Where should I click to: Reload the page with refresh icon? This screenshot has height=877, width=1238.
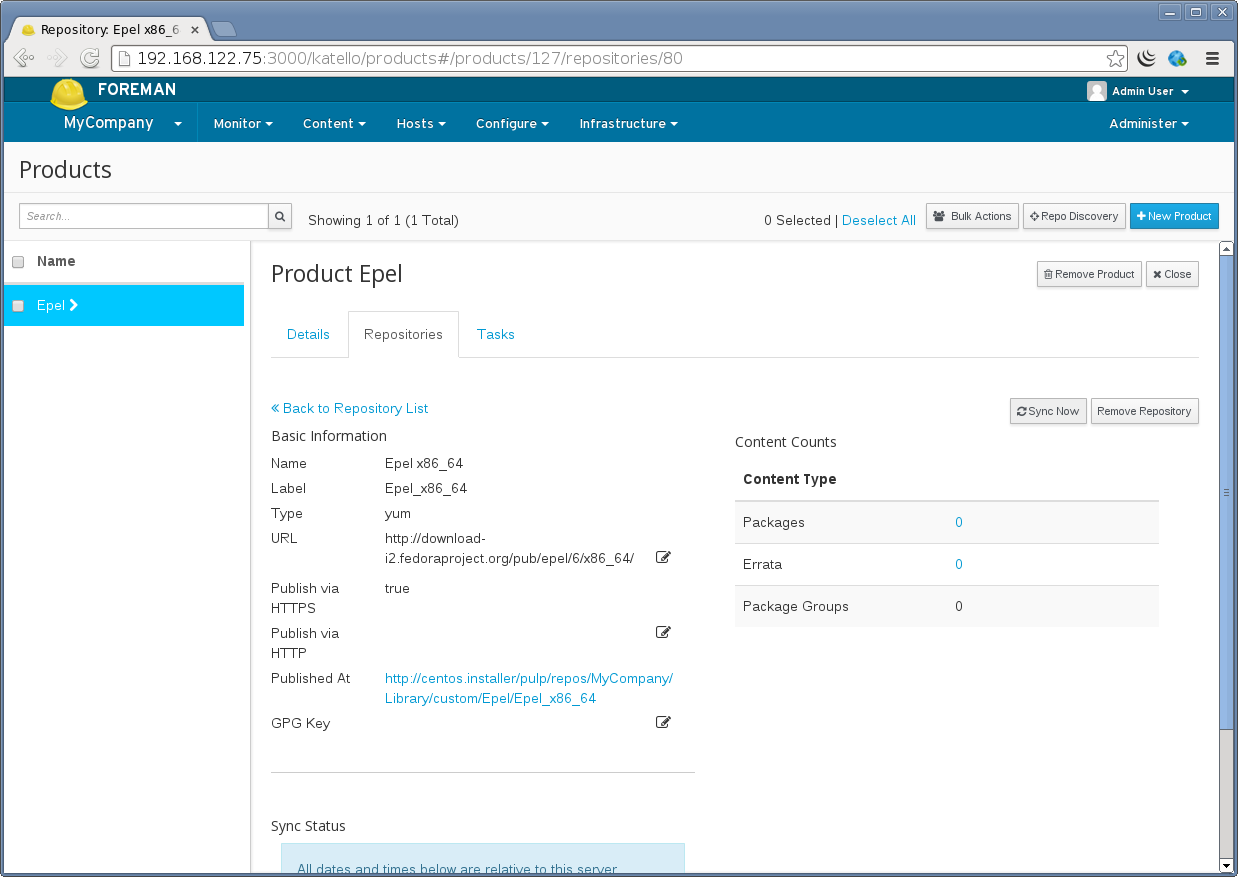point(90,58)
